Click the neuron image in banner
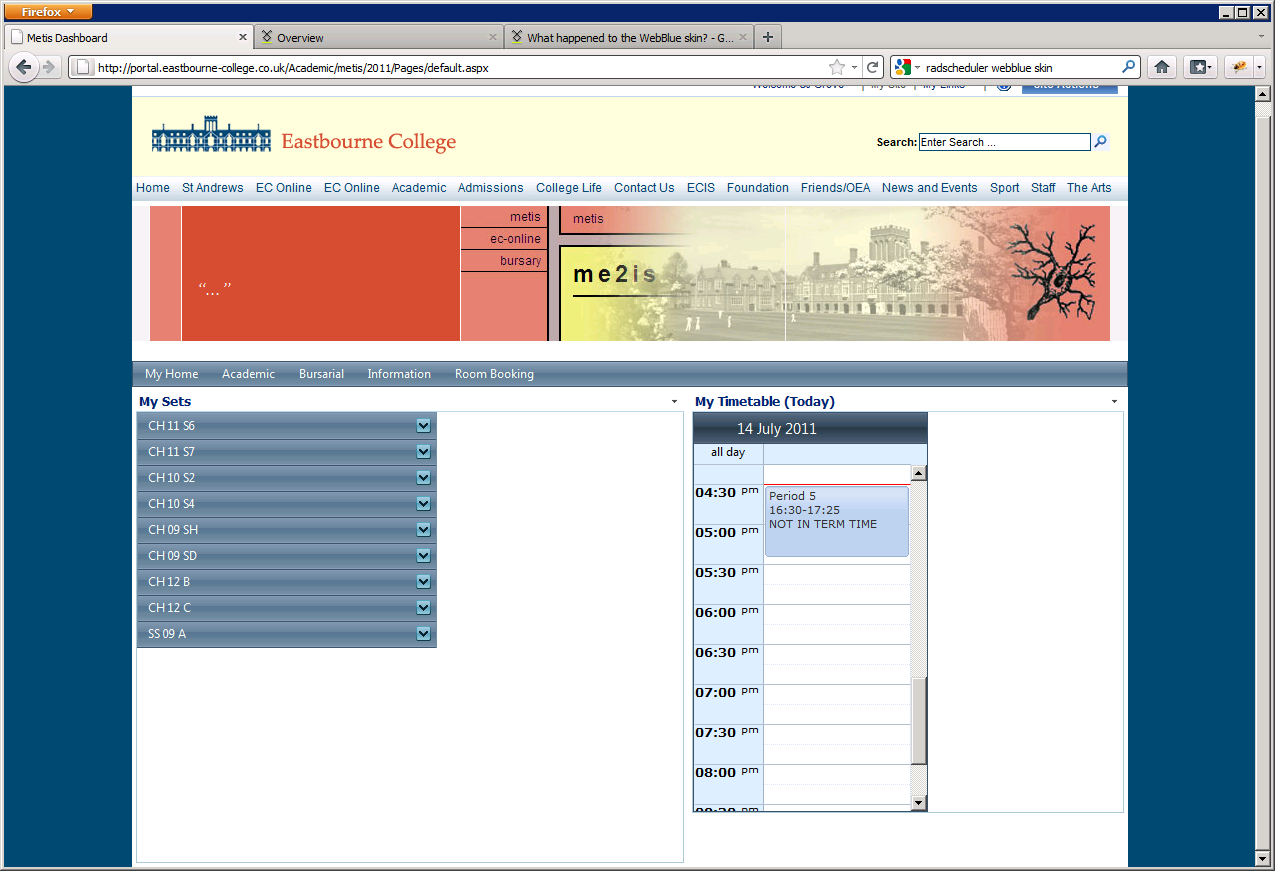The height and width of the screenshot is (871, 1275). pyautogui.click(x=1052, y=271)
